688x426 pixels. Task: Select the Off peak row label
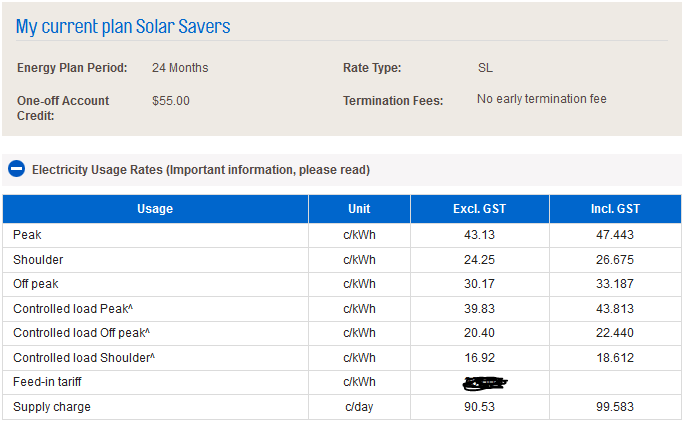(x=36, y=284)
